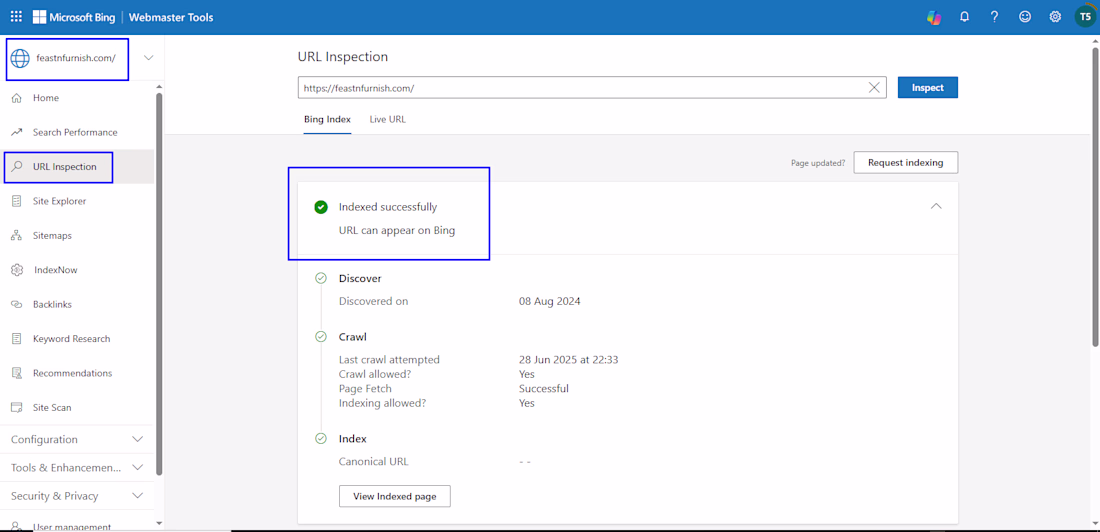
Task: Open the feedback smiley icon
Action: click(1025, 17)
